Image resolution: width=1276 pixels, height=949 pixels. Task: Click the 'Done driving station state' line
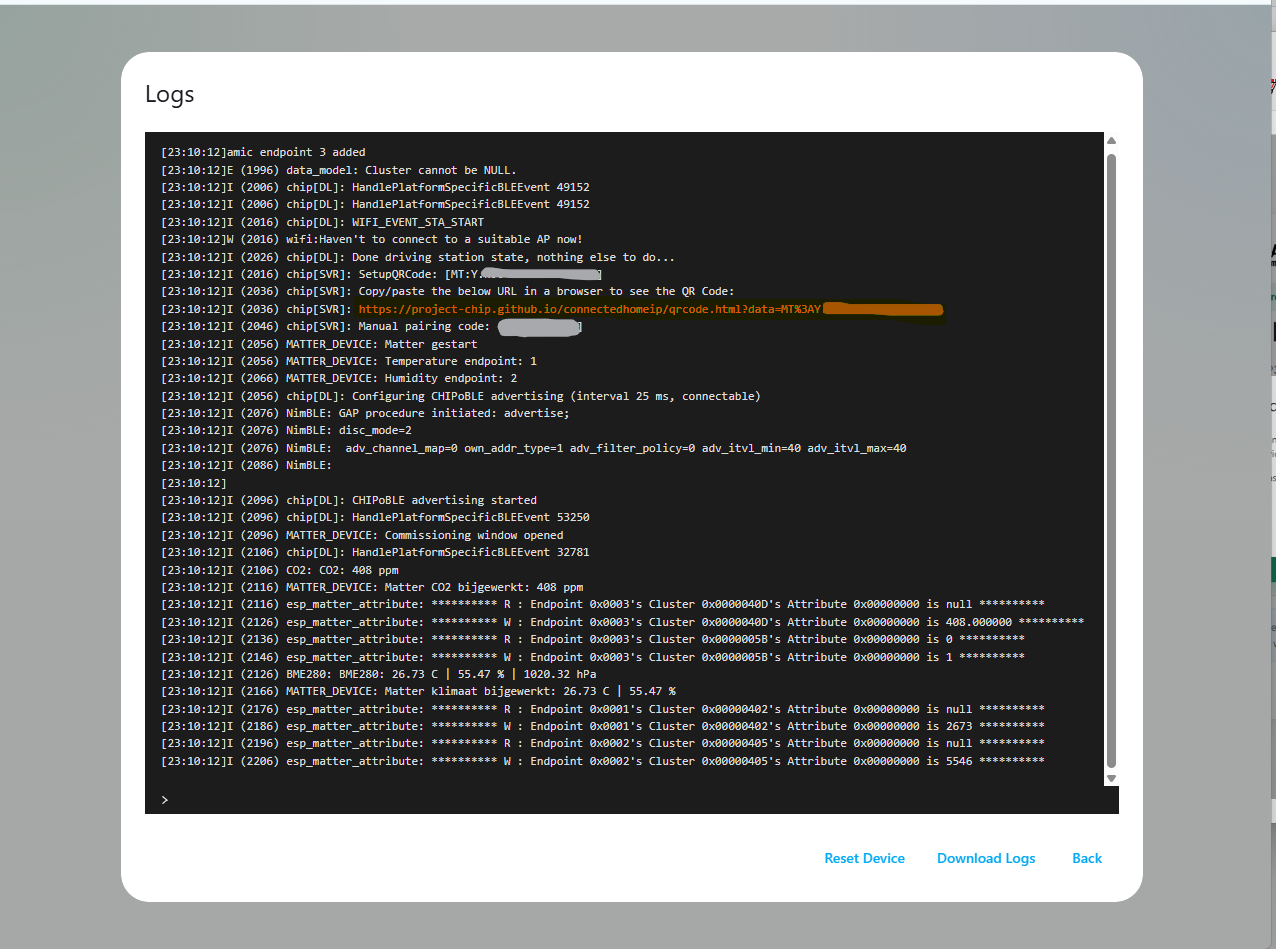click(x=418, y=257)
